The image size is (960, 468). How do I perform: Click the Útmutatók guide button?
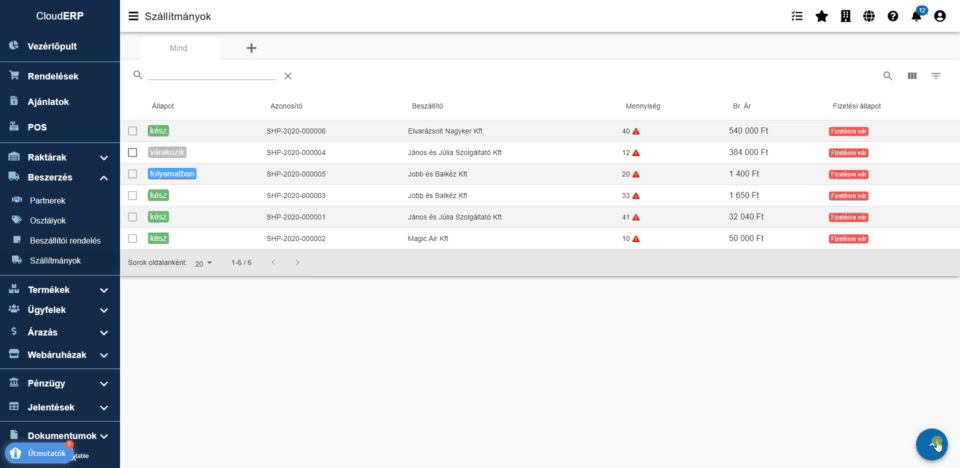tap(40, 453)
